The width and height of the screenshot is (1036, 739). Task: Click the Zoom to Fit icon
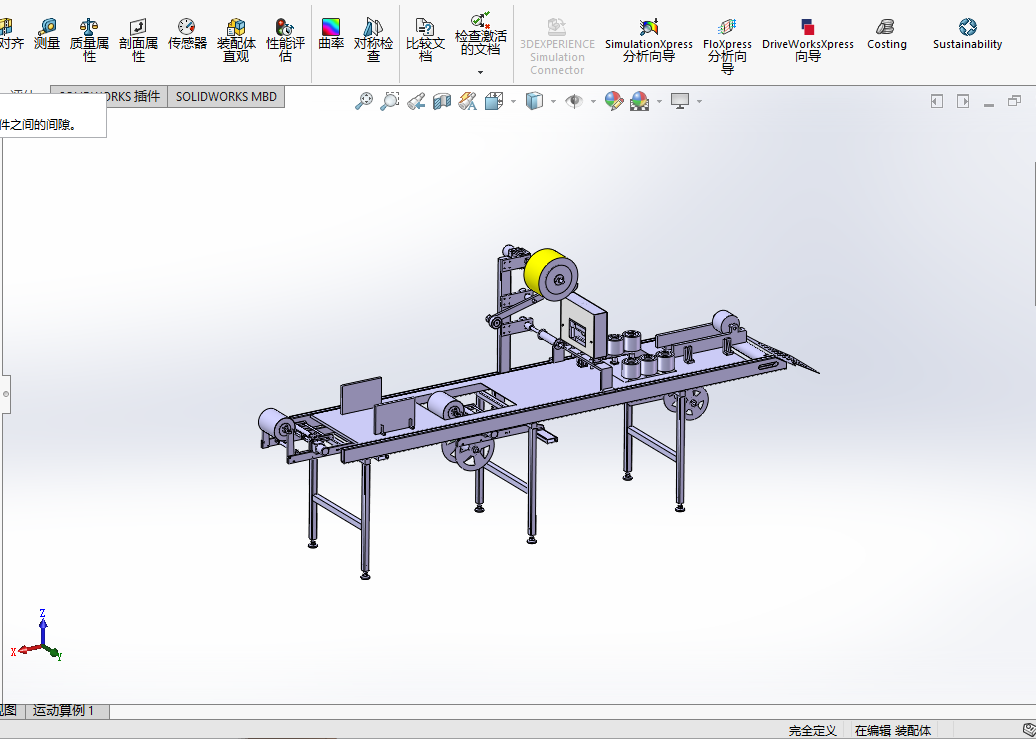pyautogui.click(x=363, y=101)
